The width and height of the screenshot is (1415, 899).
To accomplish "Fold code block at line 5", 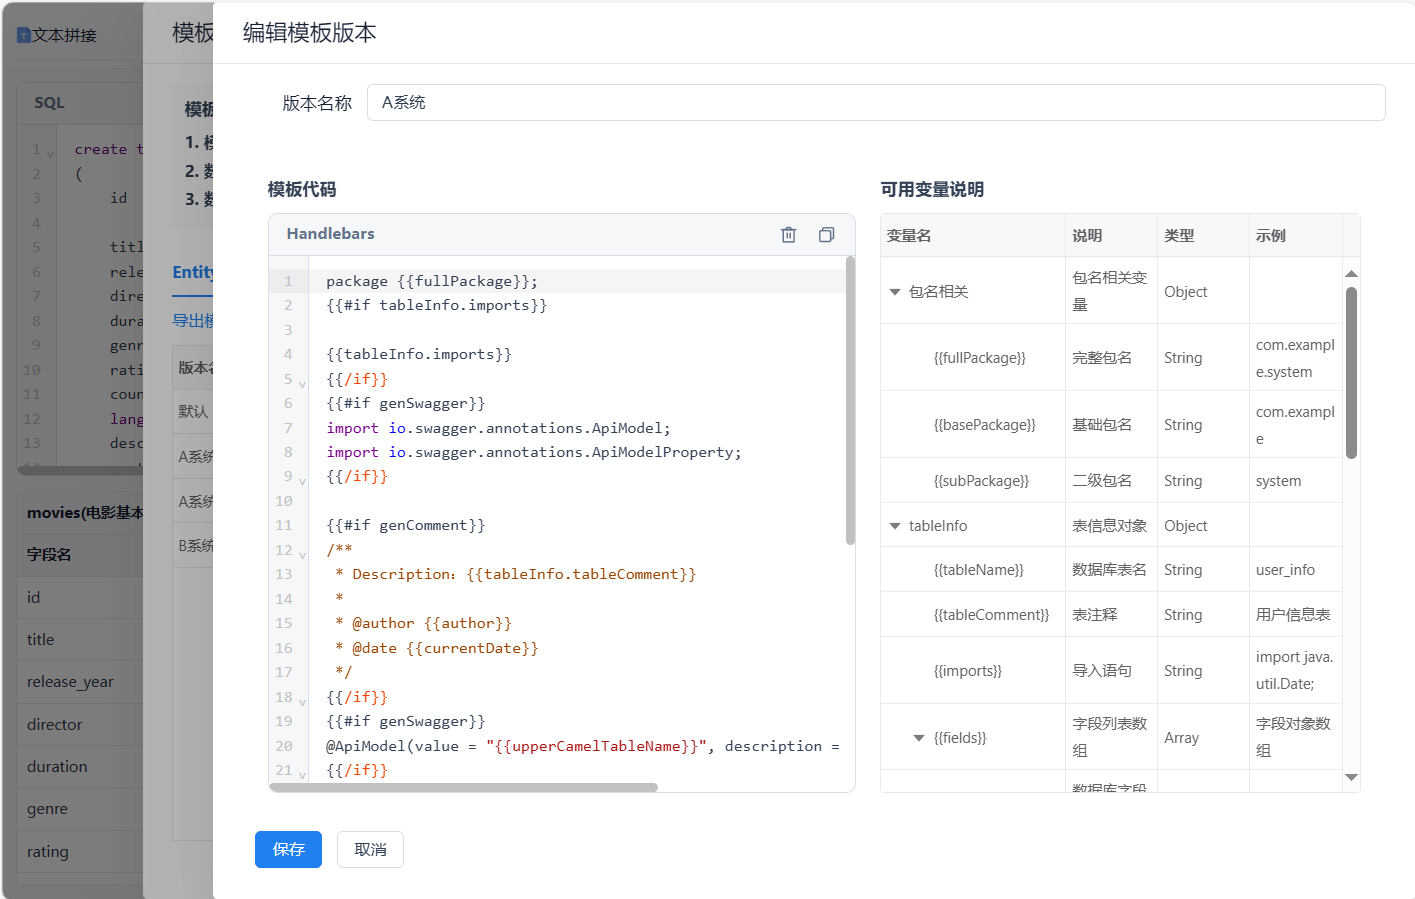I will pyautogui.click(x=302, y=383).
